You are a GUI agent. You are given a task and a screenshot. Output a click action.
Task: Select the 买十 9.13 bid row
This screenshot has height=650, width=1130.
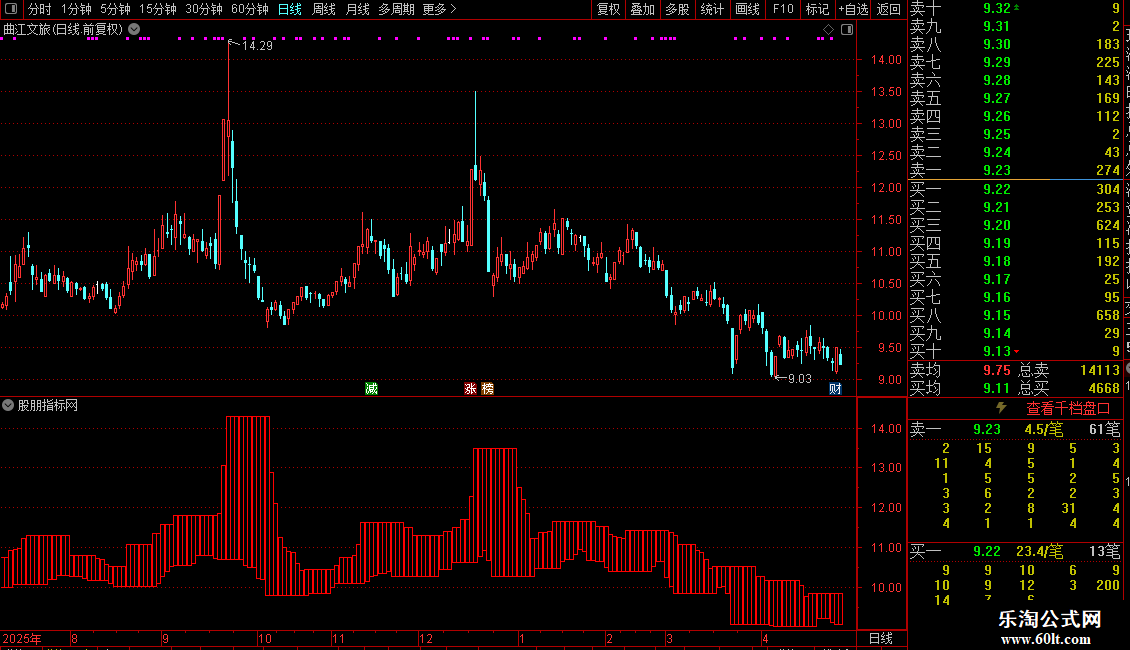point(1015,351)
